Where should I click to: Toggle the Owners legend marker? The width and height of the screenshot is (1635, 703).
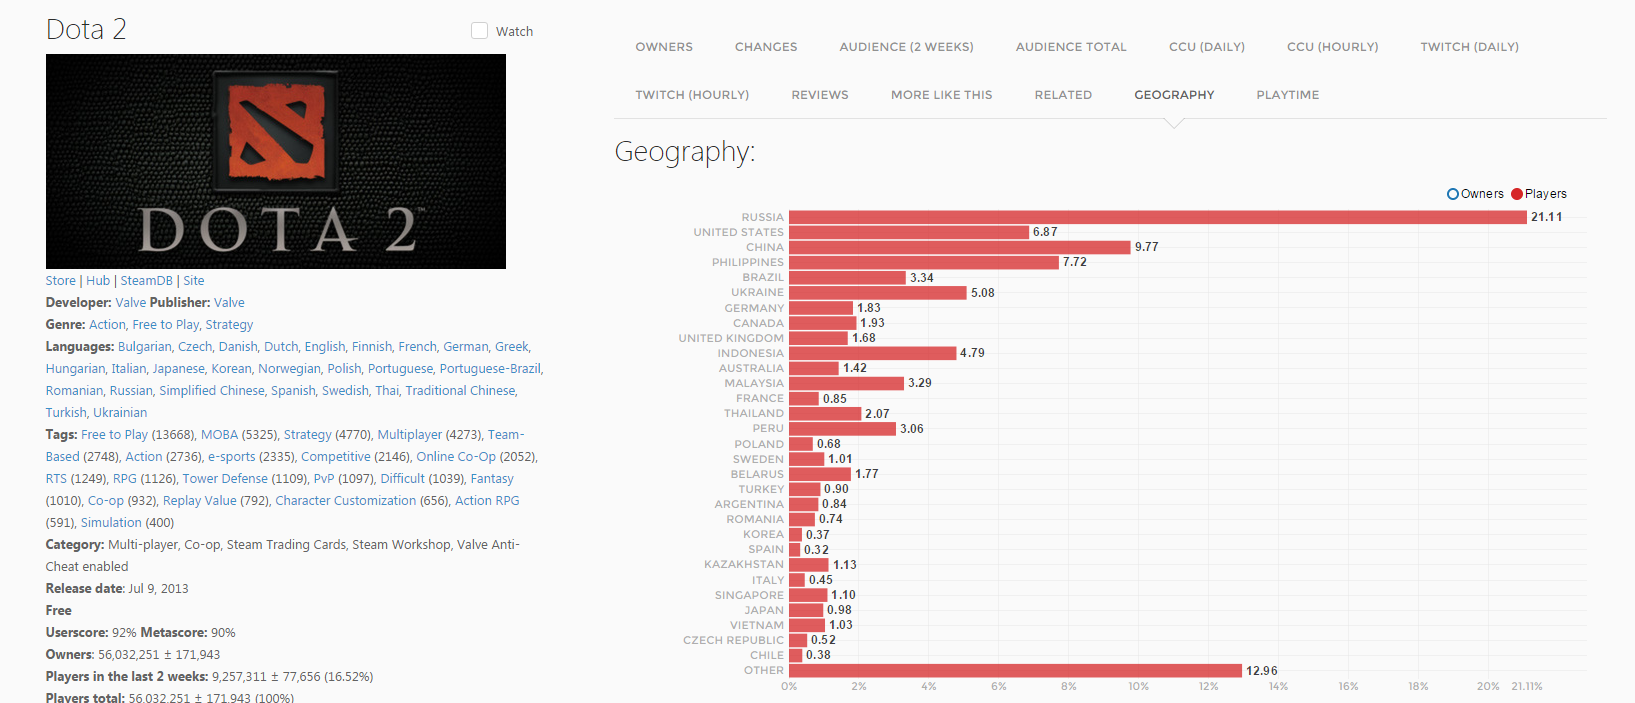[x=1453, y=194]
